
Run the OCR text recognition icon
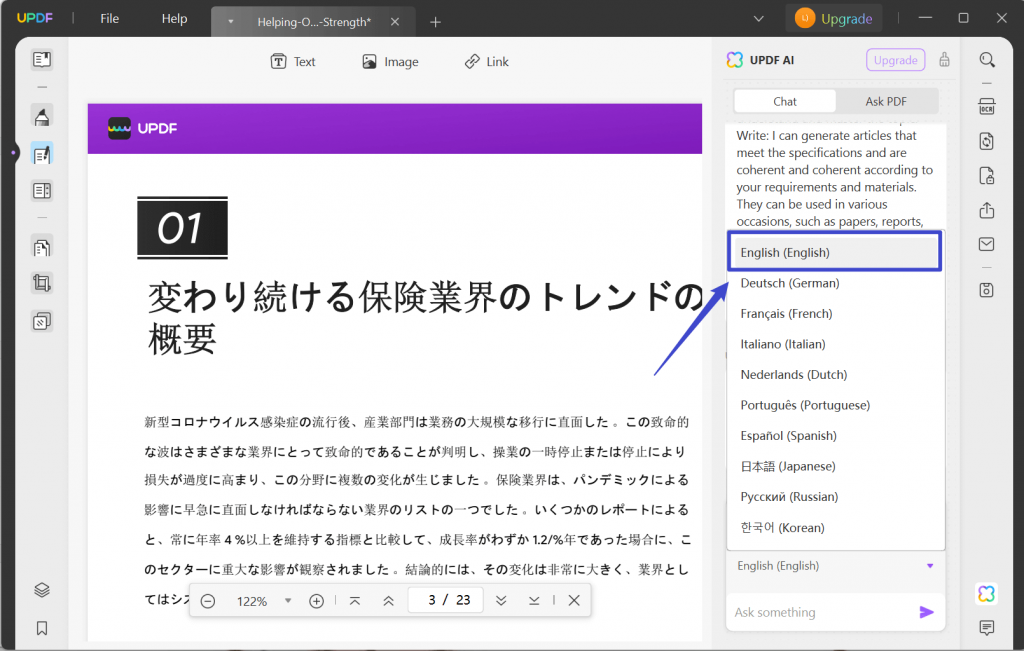(987, 106)
